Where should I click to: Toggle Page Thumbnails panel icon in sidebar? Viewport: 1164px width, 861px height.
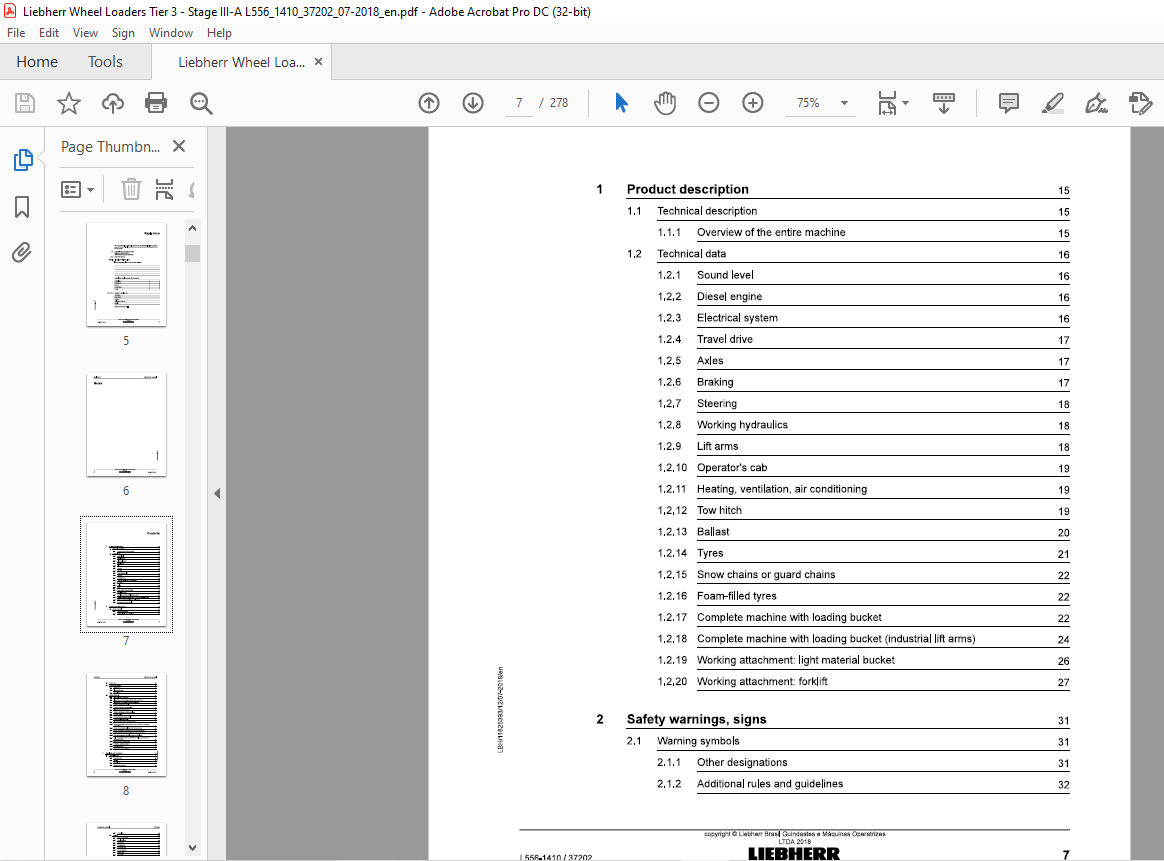tap(23, 160)
